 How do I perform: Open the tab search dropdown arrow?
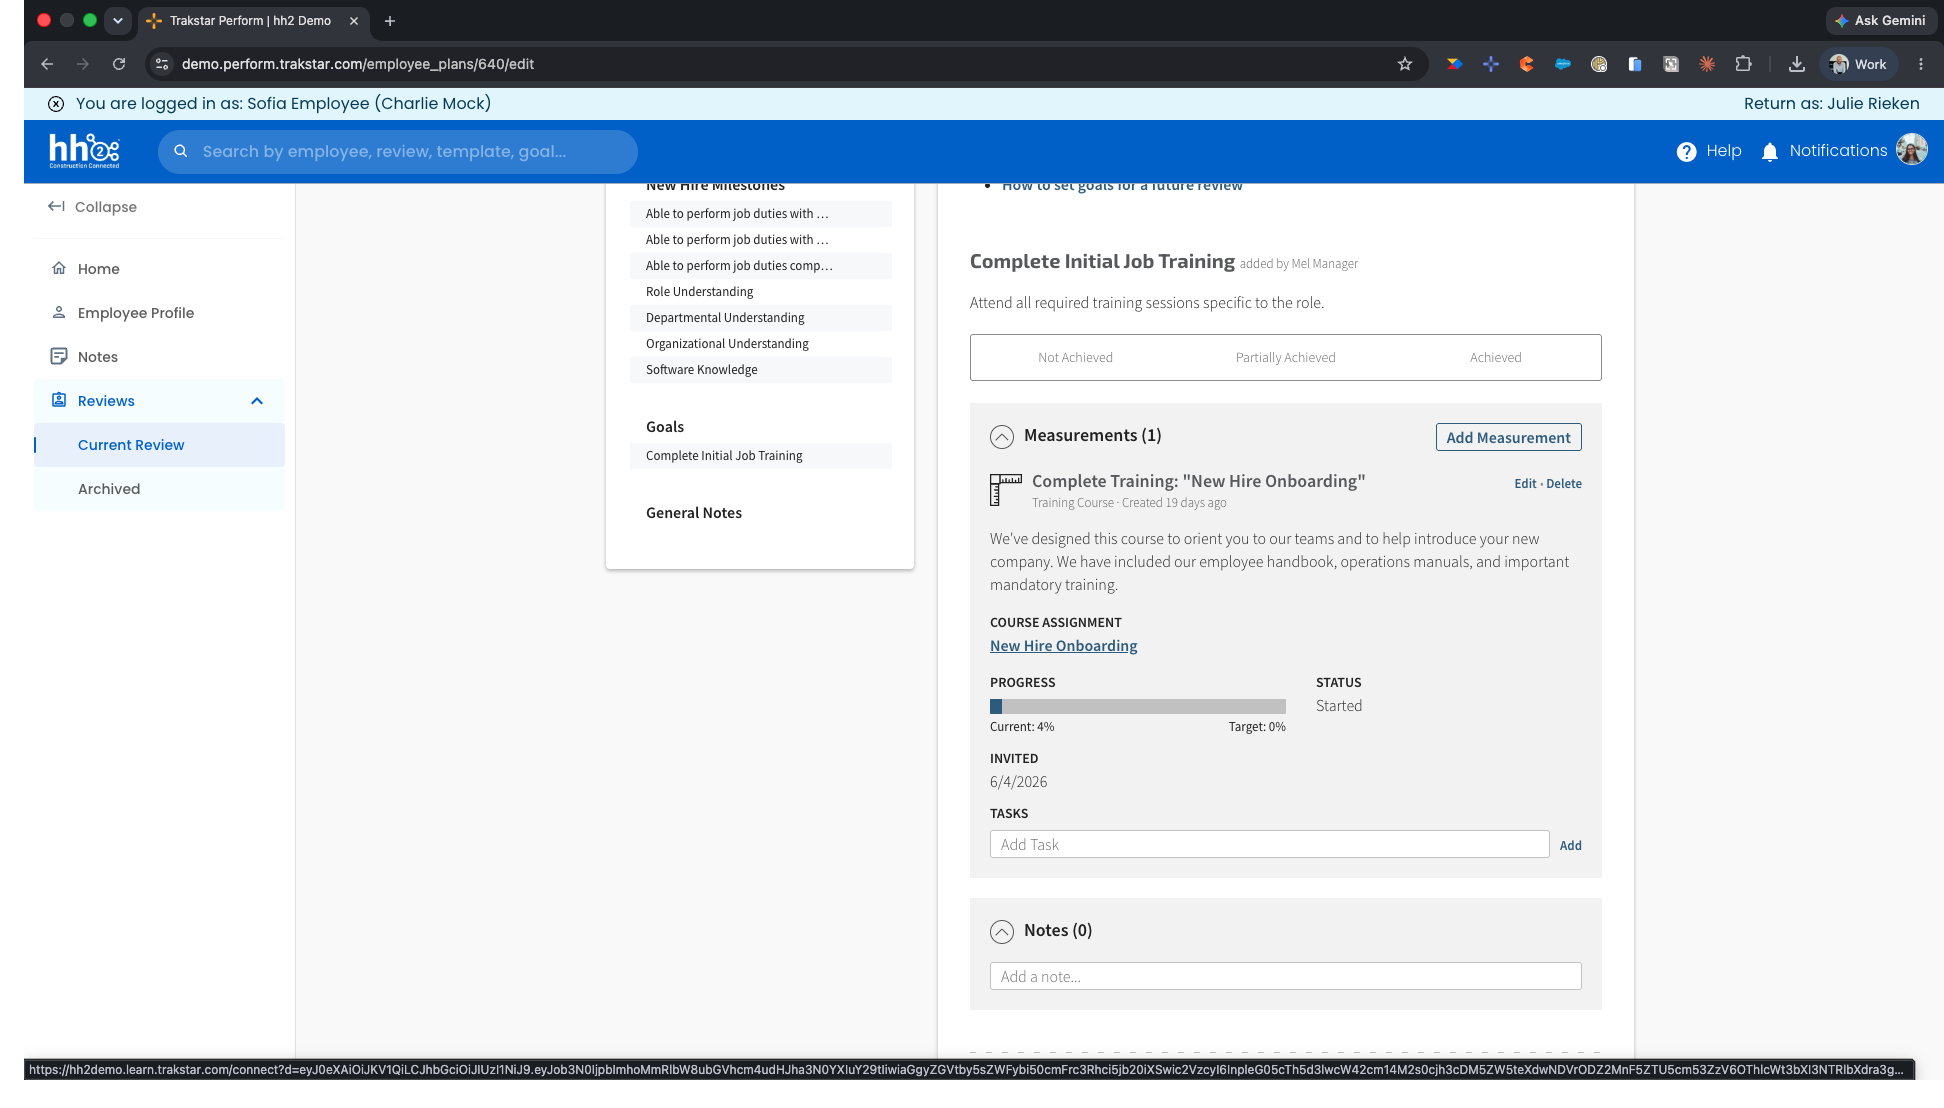click(118, 21)
